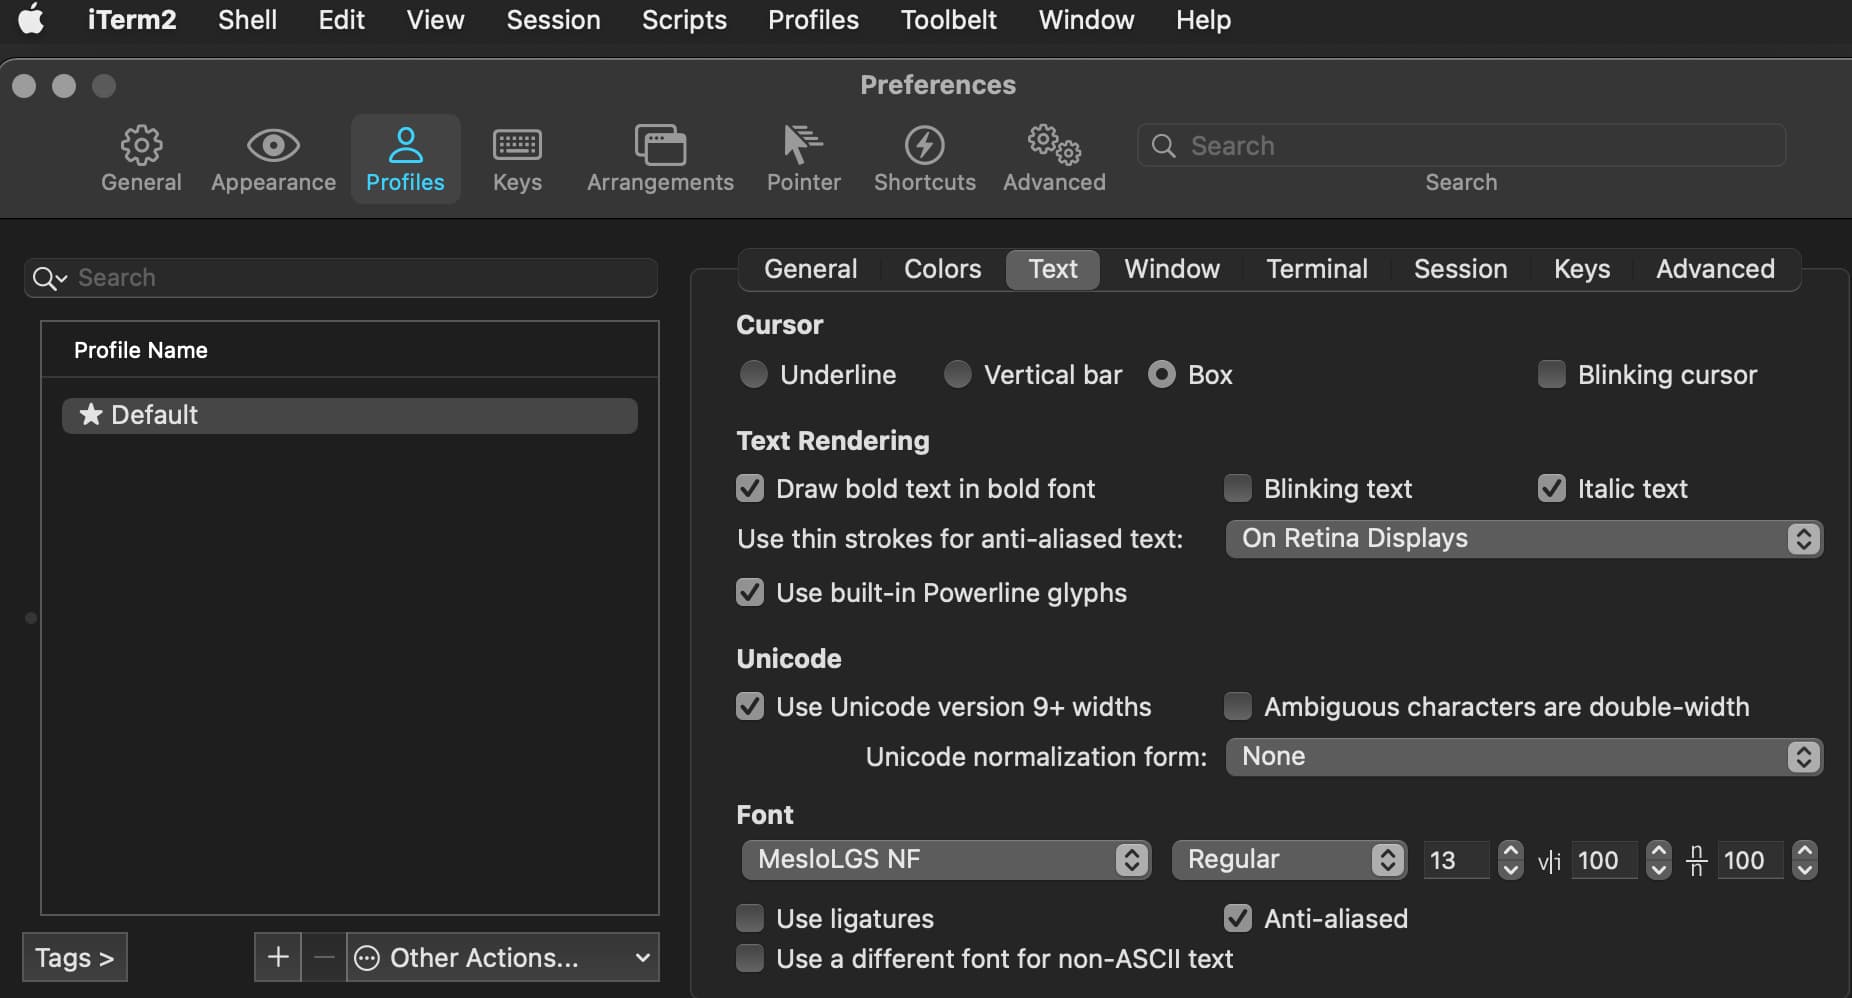Click the magnifier icon in Preferences search
Image resolution: width=1852 pixels, height=998 pixels.
[1163, 146]
